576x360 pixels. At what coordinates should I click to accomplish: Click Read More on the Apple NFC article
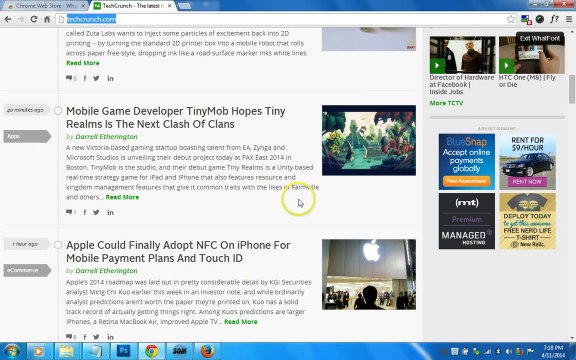point(241,321)
